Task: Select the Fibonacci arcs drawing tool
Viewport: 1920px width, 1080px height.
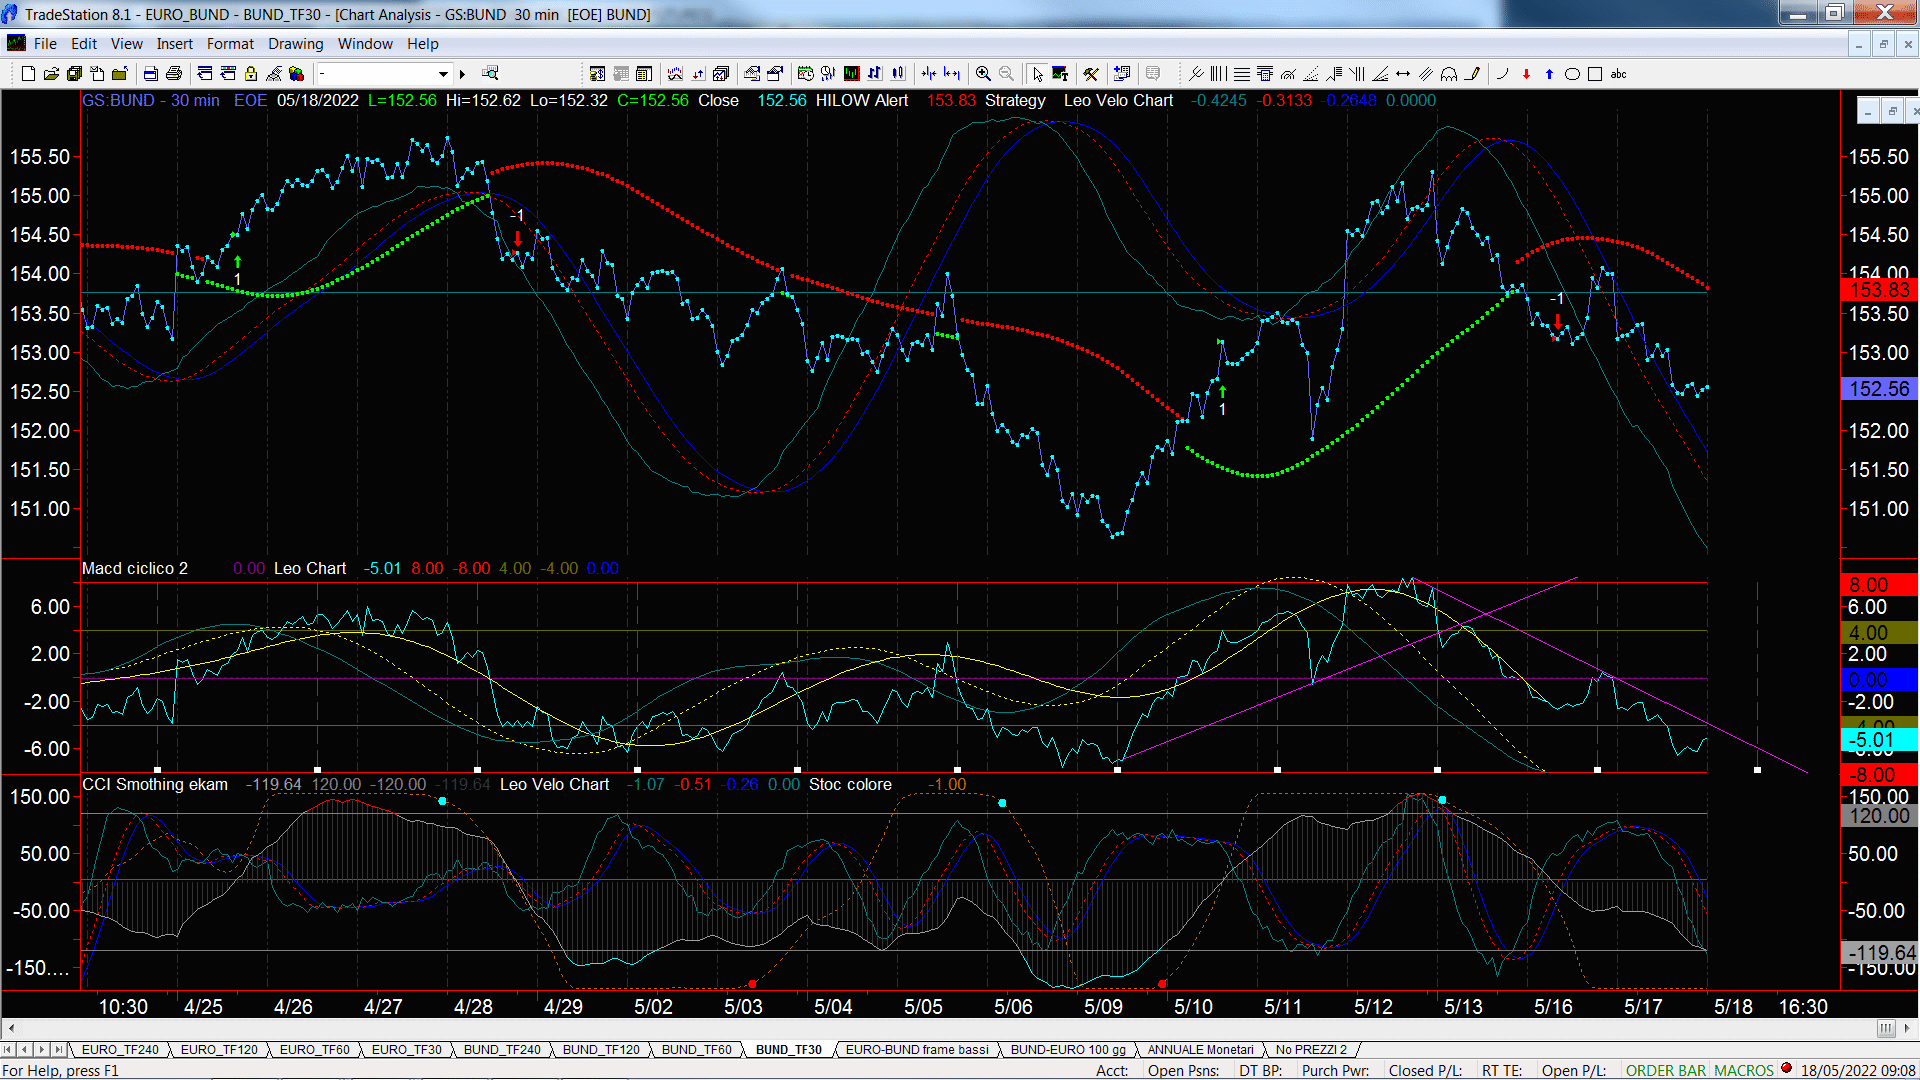Action: [1287, 73]
